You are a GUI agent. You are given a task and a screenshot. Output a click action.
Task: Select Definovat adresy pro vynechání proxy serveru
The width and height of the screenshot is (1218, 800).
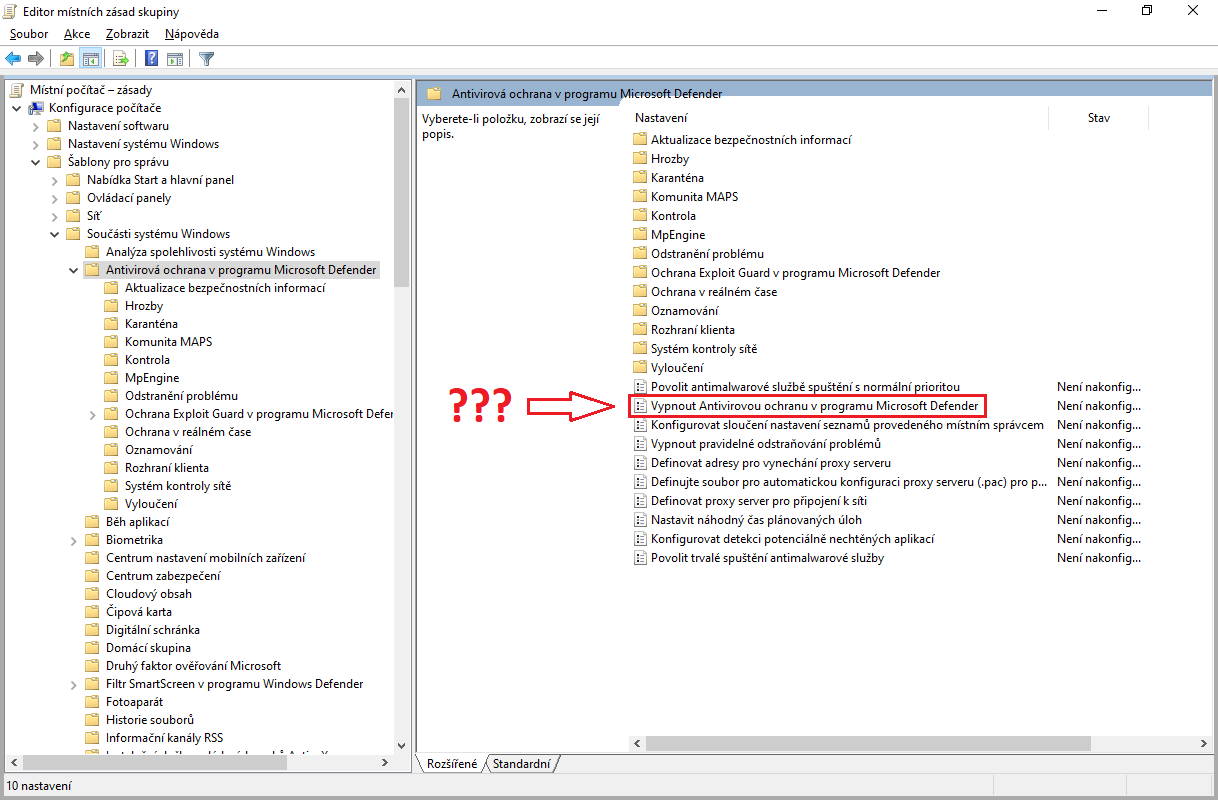point(770,462)
